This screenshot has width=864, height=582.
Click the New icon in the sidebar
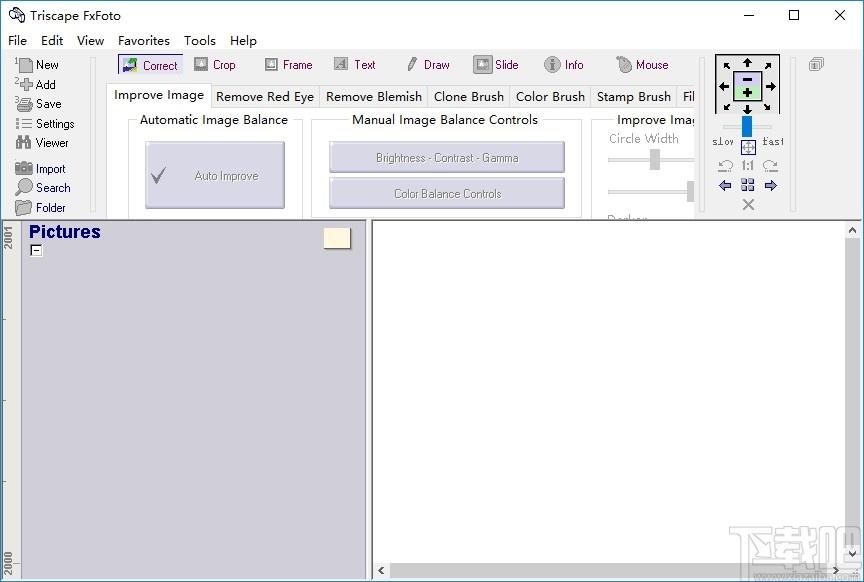tap(25, 65)
